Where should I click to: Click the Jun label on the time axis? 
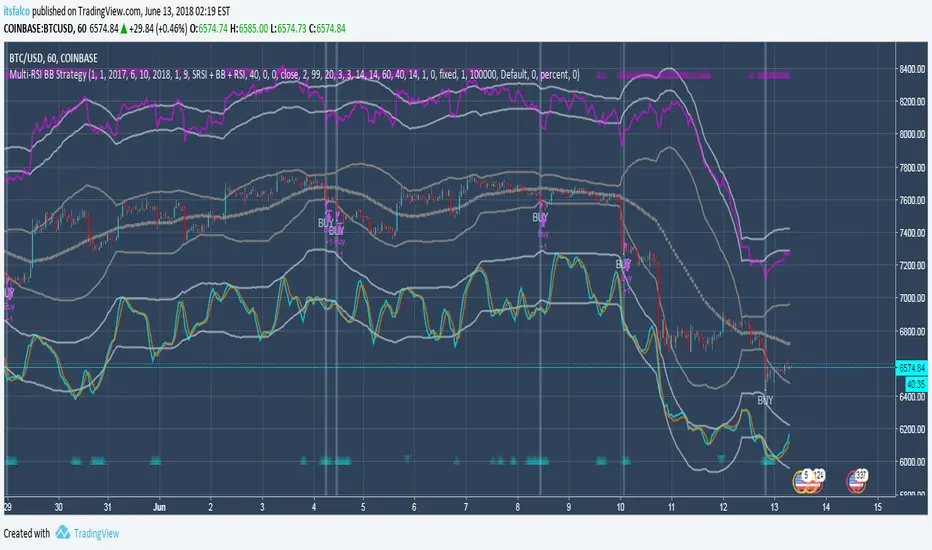point(159,507)
